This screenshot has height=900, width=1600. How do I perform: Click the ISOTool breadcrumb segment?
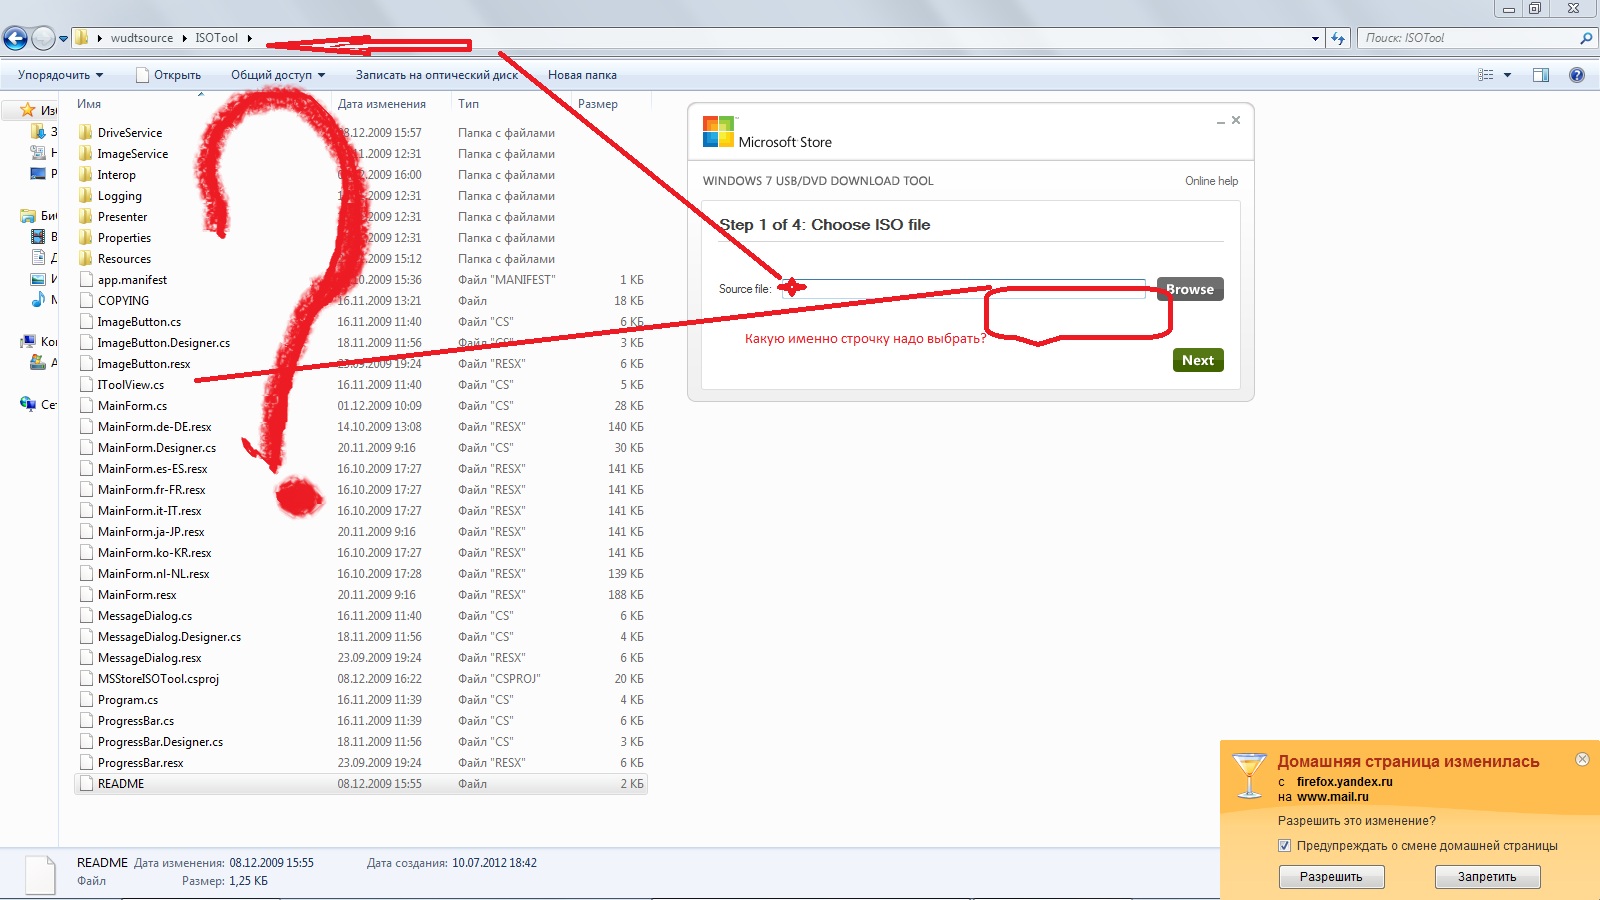[216, 38]
